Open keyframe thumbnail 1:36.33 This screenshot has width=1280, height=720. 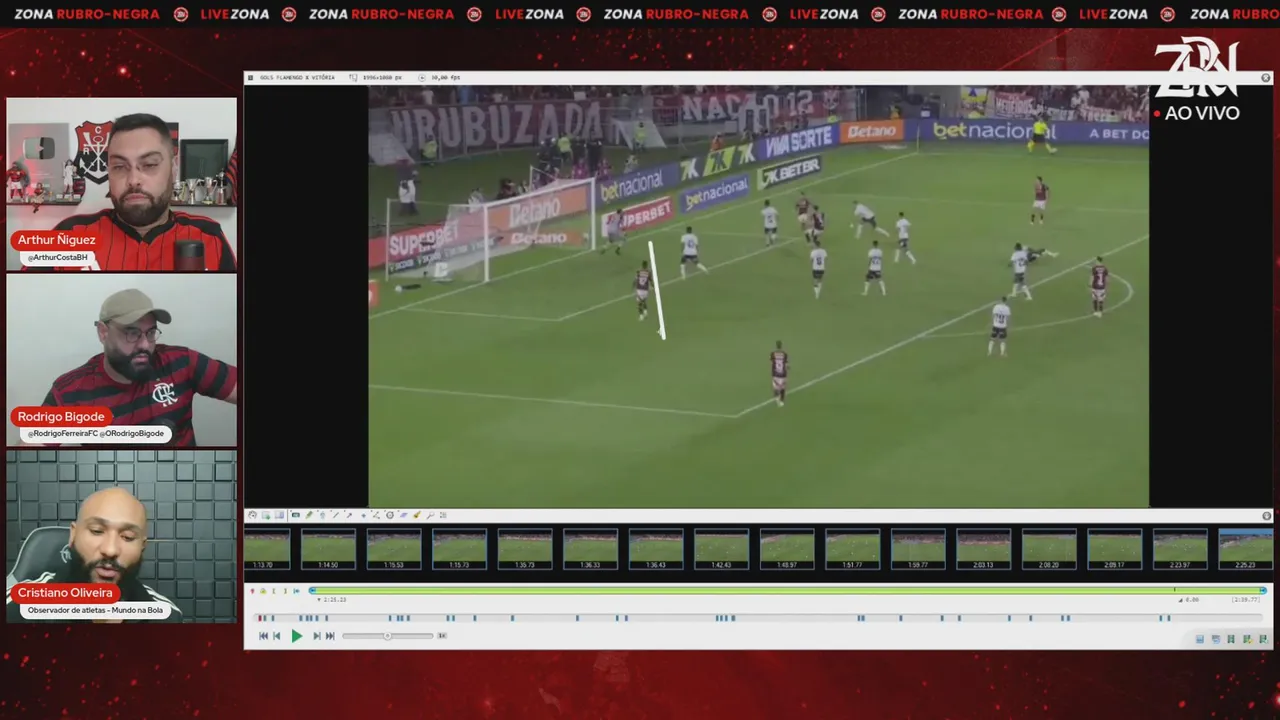coord(591,549)
